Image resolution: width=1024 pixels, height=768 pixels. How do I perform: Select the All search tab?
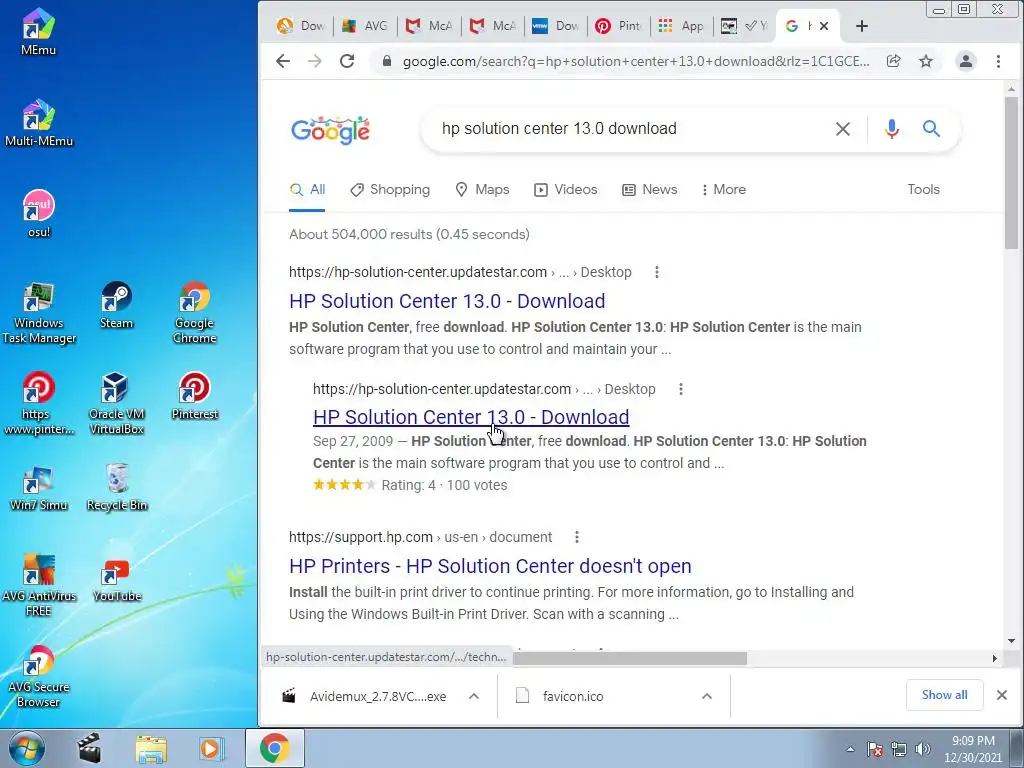[x=307, y=189]
